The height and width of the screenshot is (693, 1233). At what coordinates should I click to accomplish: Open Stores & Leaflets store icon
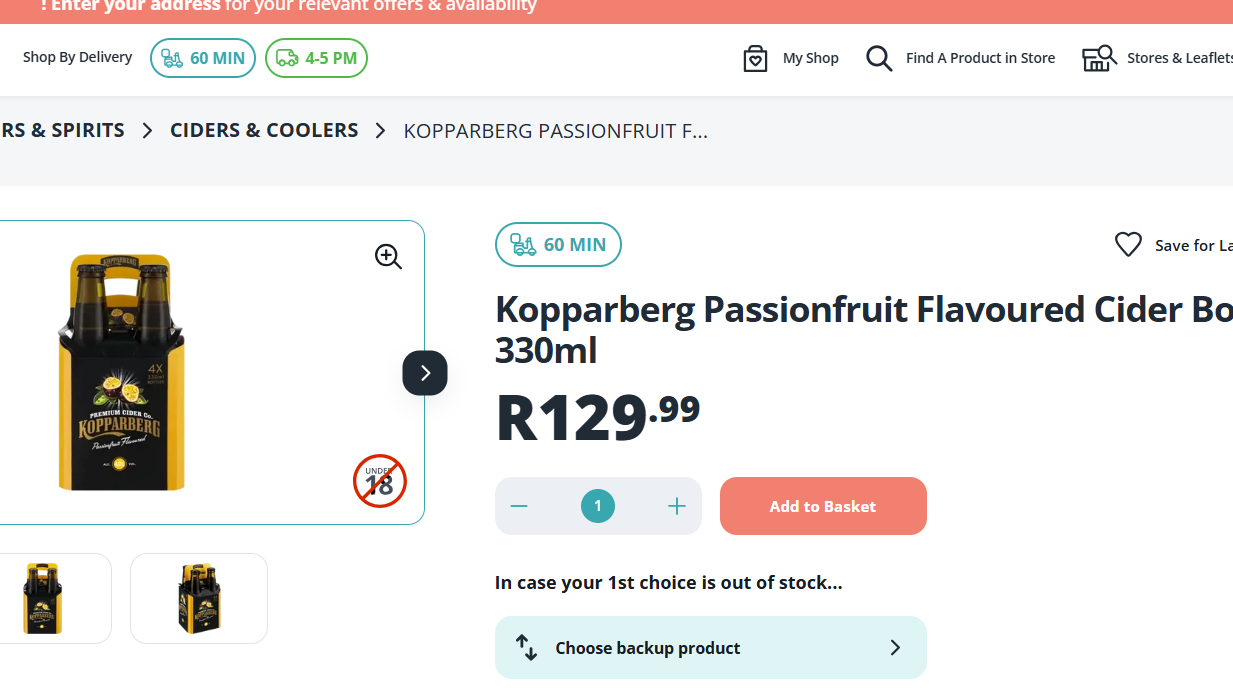pos(1098,58)
